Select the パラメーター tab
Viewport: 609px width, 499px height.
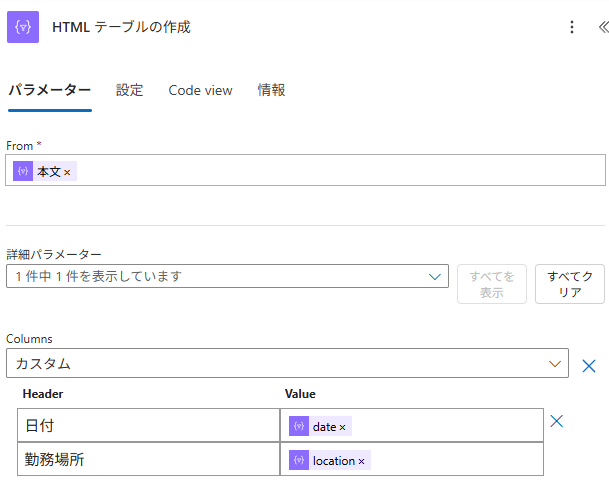(50, 90)
